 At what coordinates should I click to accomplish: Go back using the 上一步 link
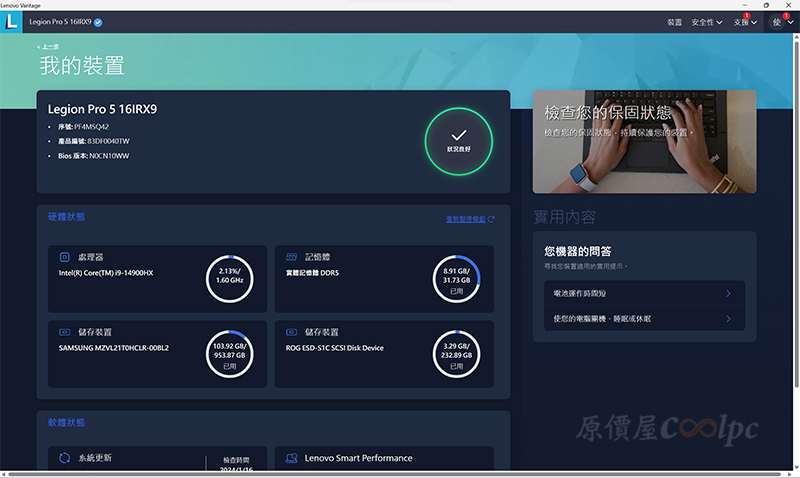tap(47, 47)
